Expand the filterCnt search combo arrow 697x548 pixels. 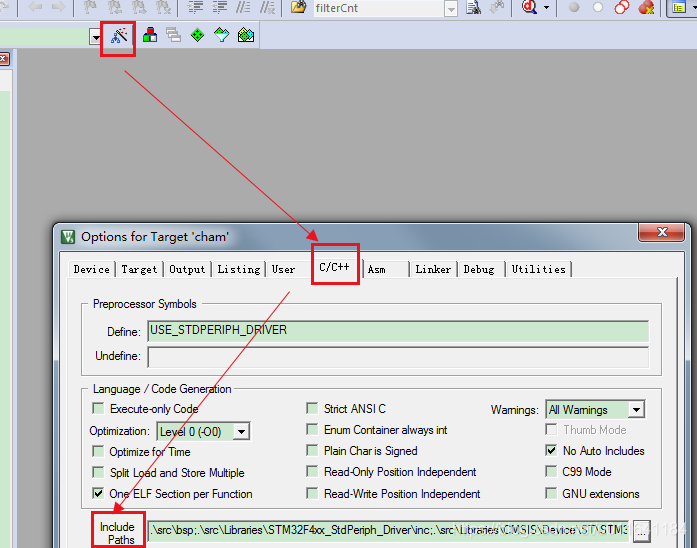coord(451,9)
